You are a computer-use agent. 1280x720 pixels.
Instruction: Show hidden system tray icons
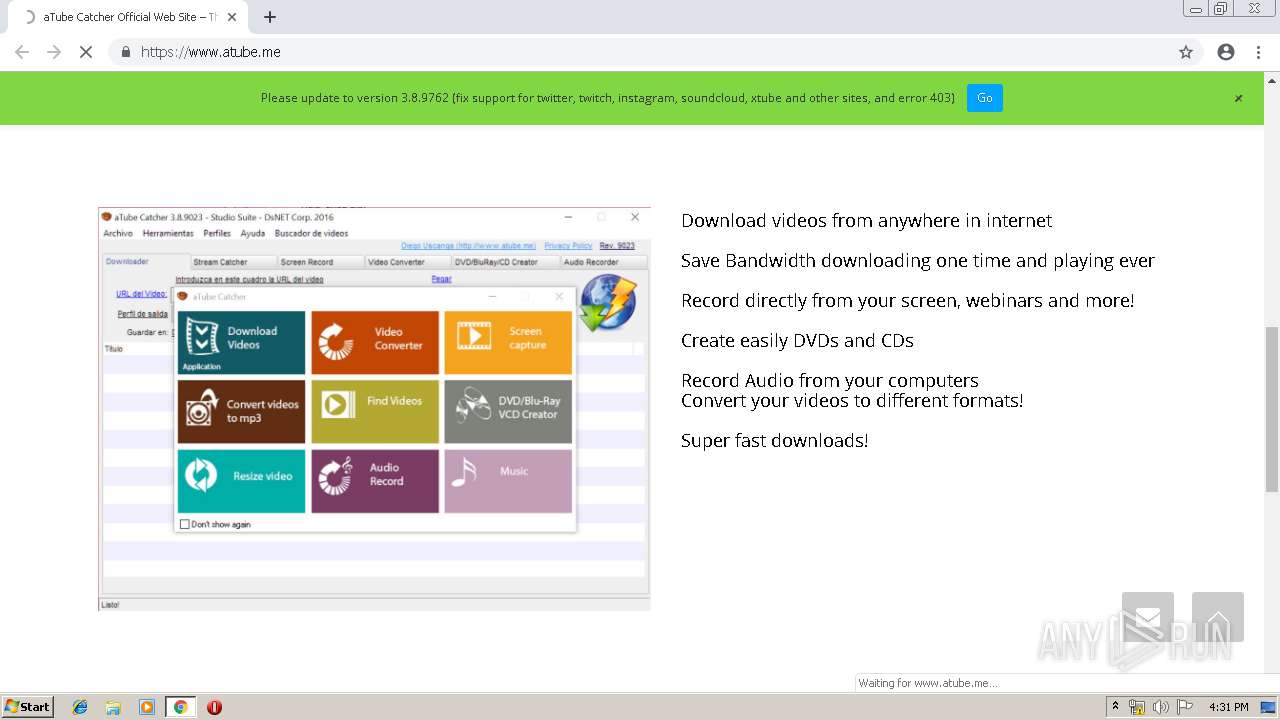(x=1115, y=707)
